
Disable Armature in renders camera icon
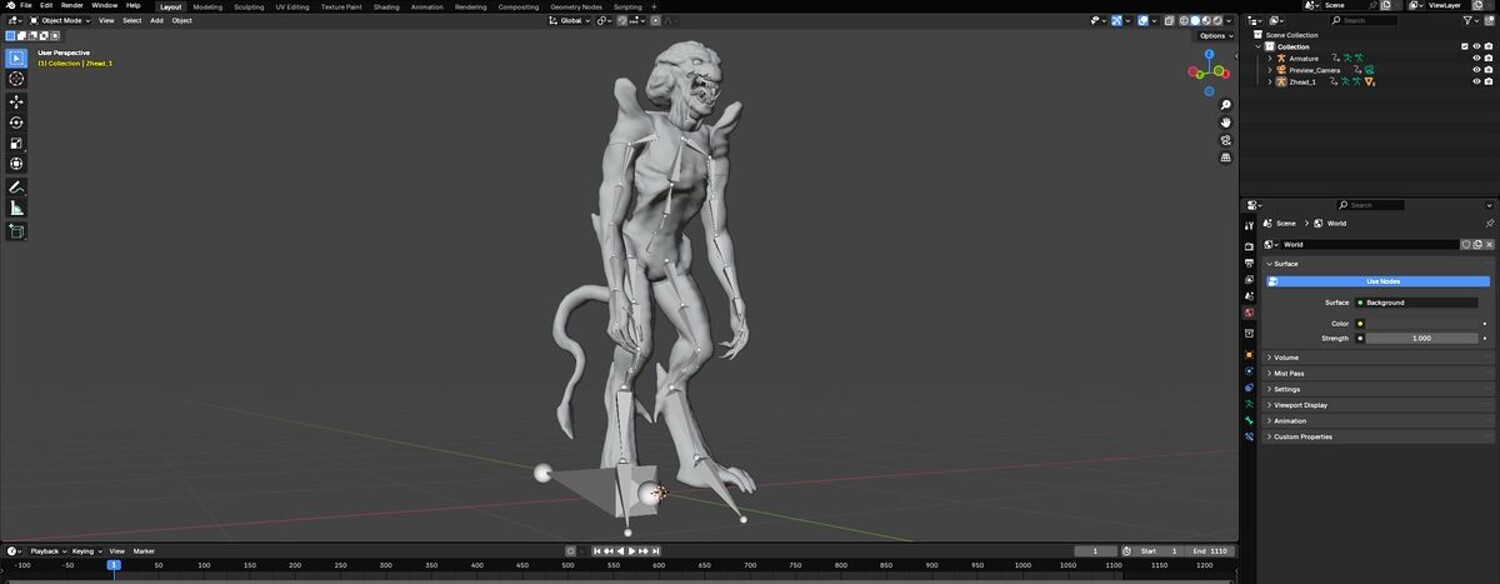1489,58
